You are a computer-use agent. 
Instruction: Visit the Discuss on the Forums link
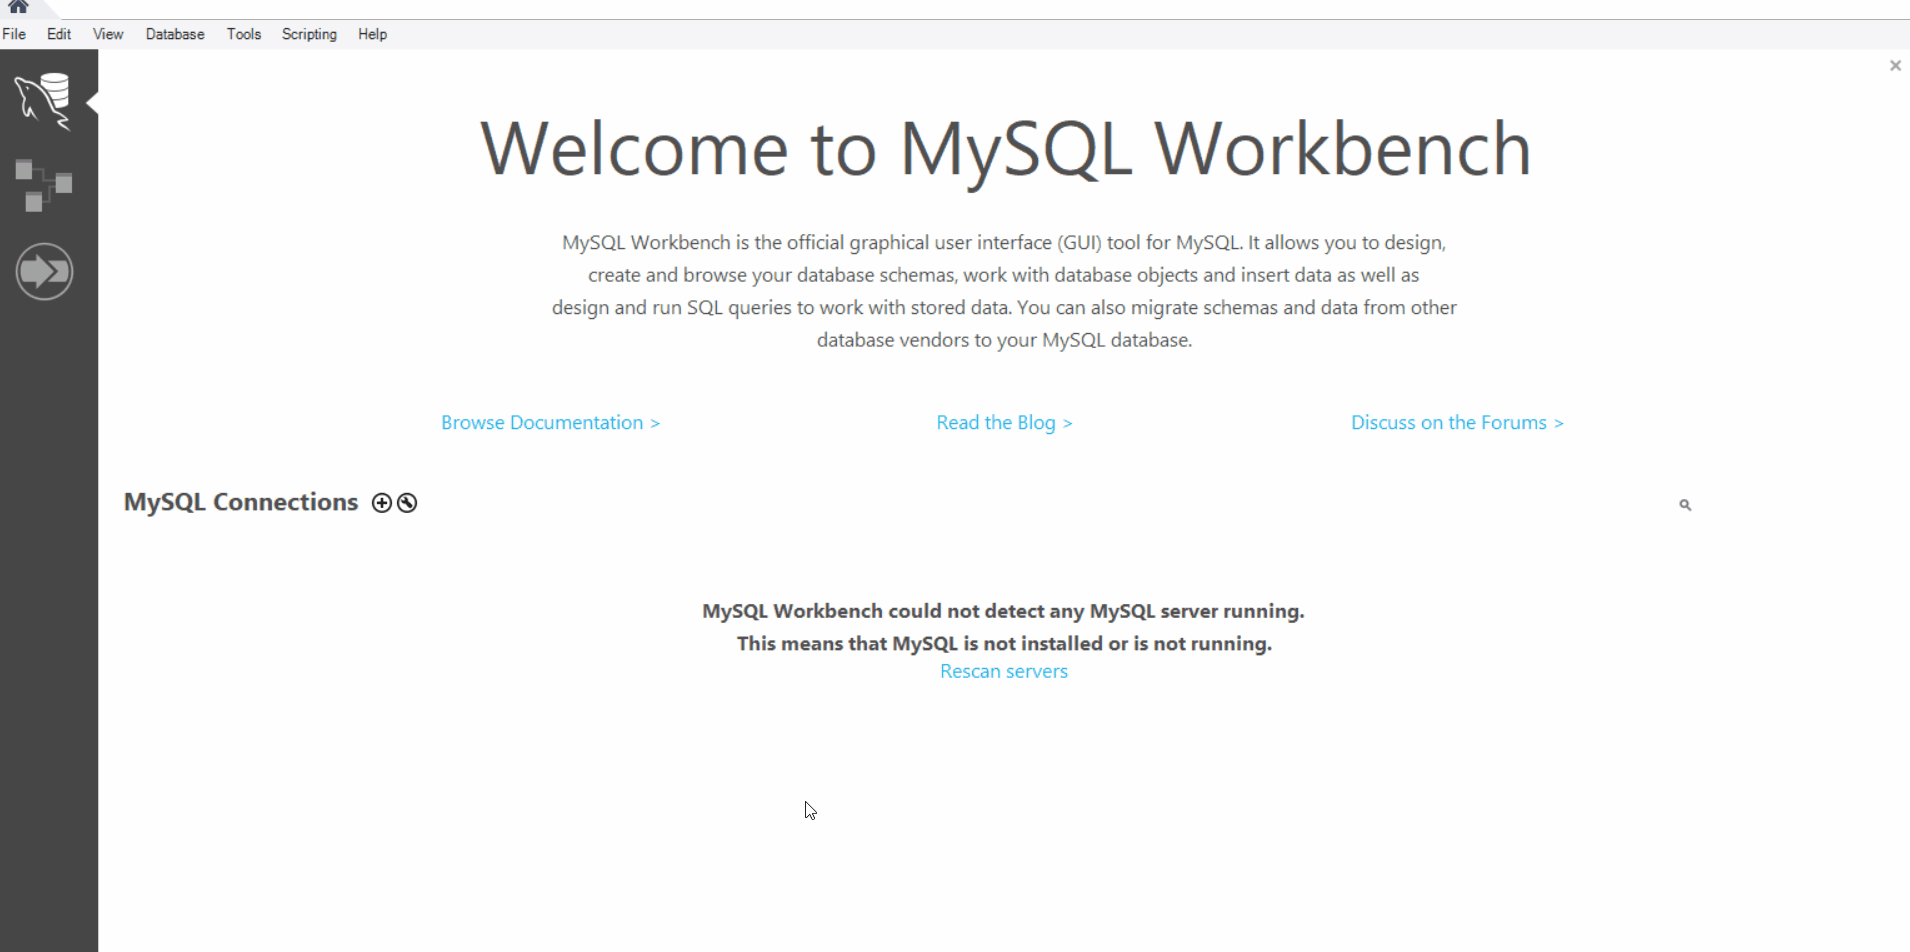coord(1457,423)
